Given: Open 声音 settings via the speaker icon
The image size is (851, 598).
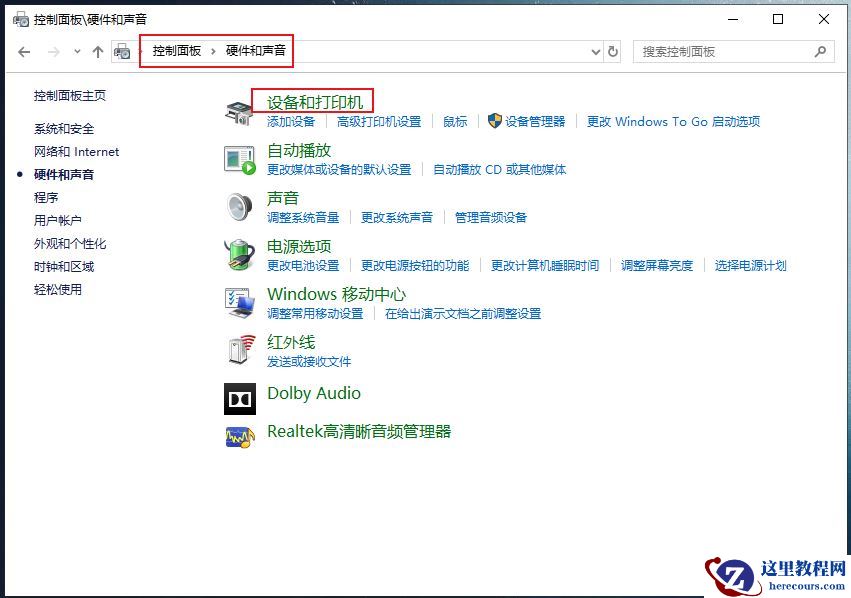Looking at the screenshot, I should 239,206.
